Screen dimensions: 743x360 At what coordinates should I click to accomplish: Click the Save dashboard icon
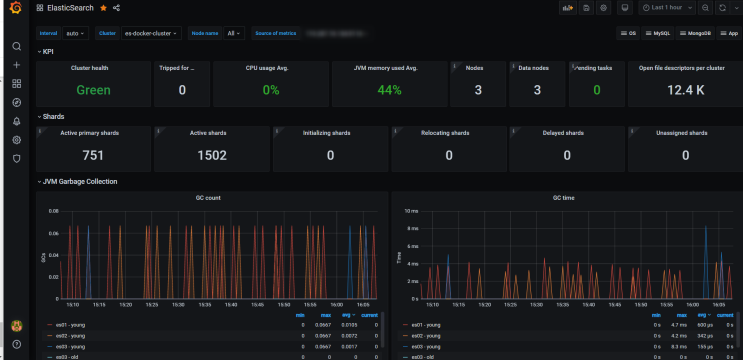tap(586, 8)
